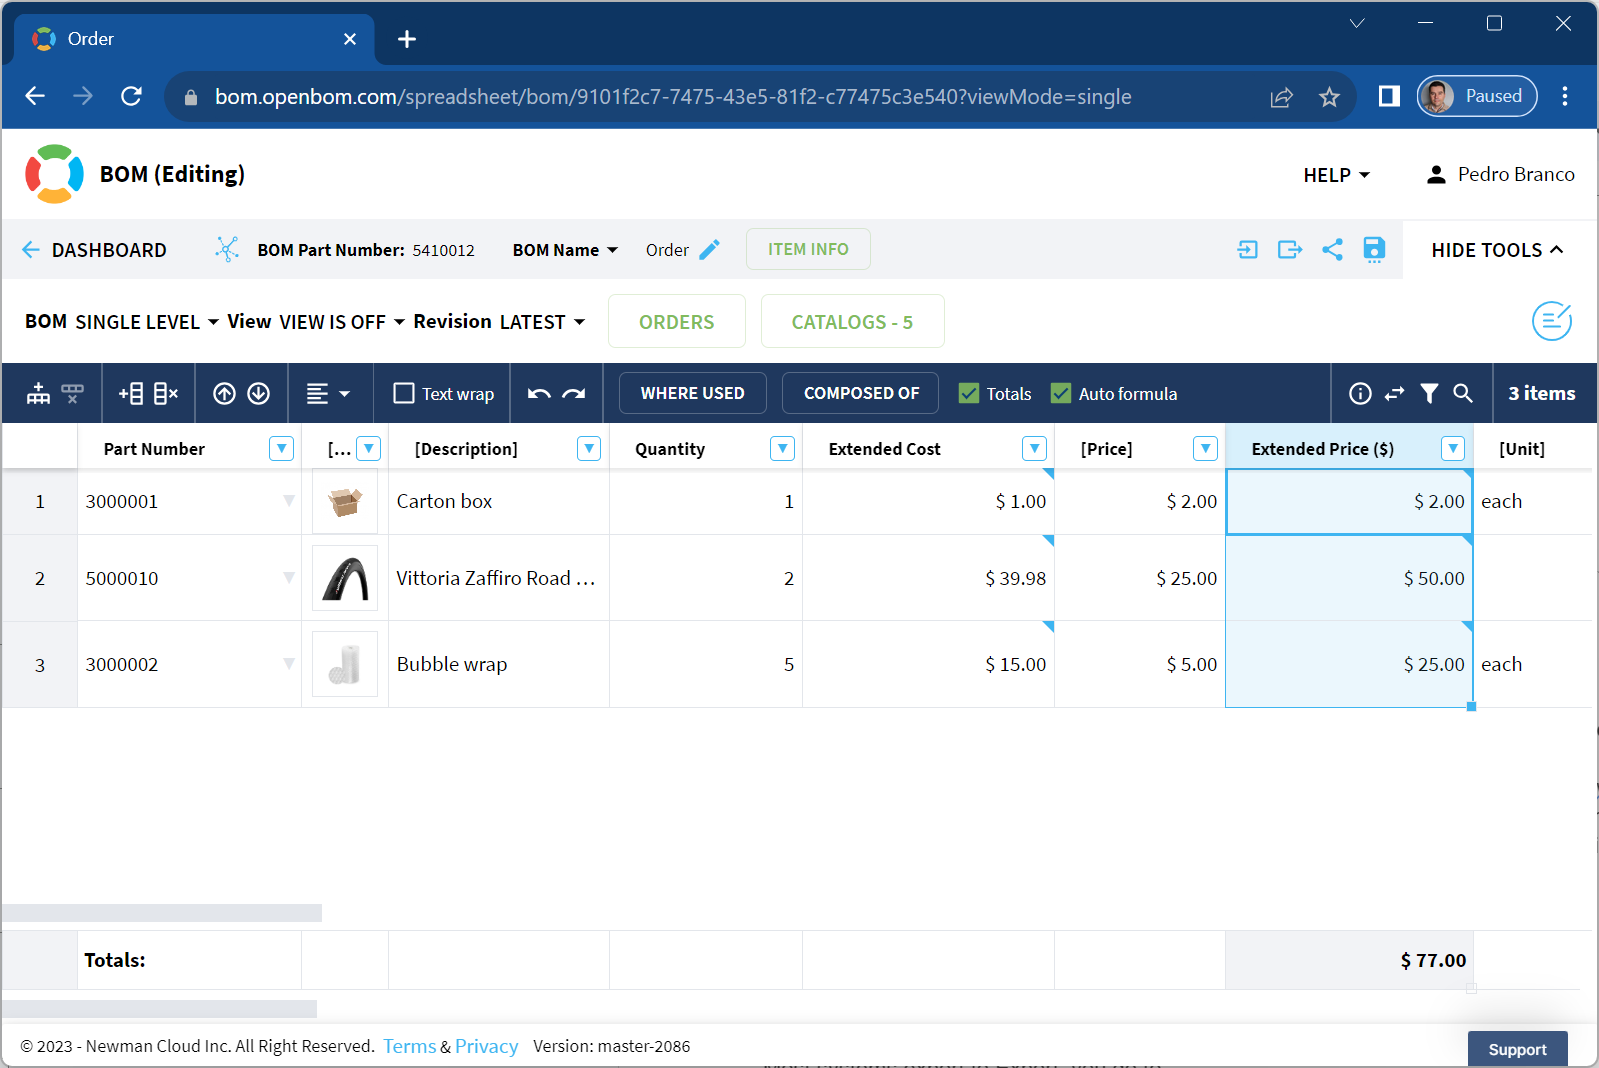Open the filter funnel icon
1599x1068 pixels.
click(x=1429, y=394)
